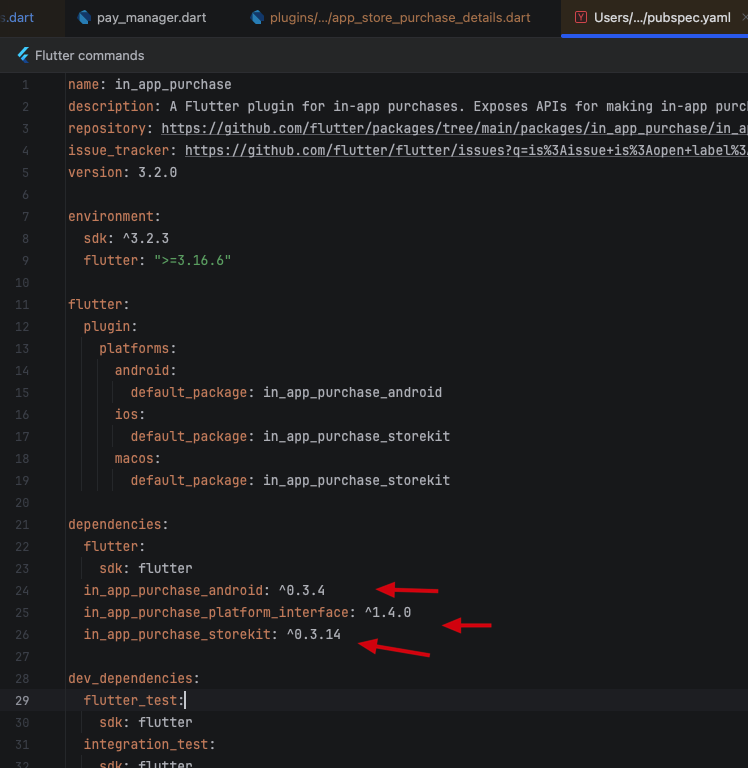
Task: Click line number 29 in the gutter
Action: 22,700
